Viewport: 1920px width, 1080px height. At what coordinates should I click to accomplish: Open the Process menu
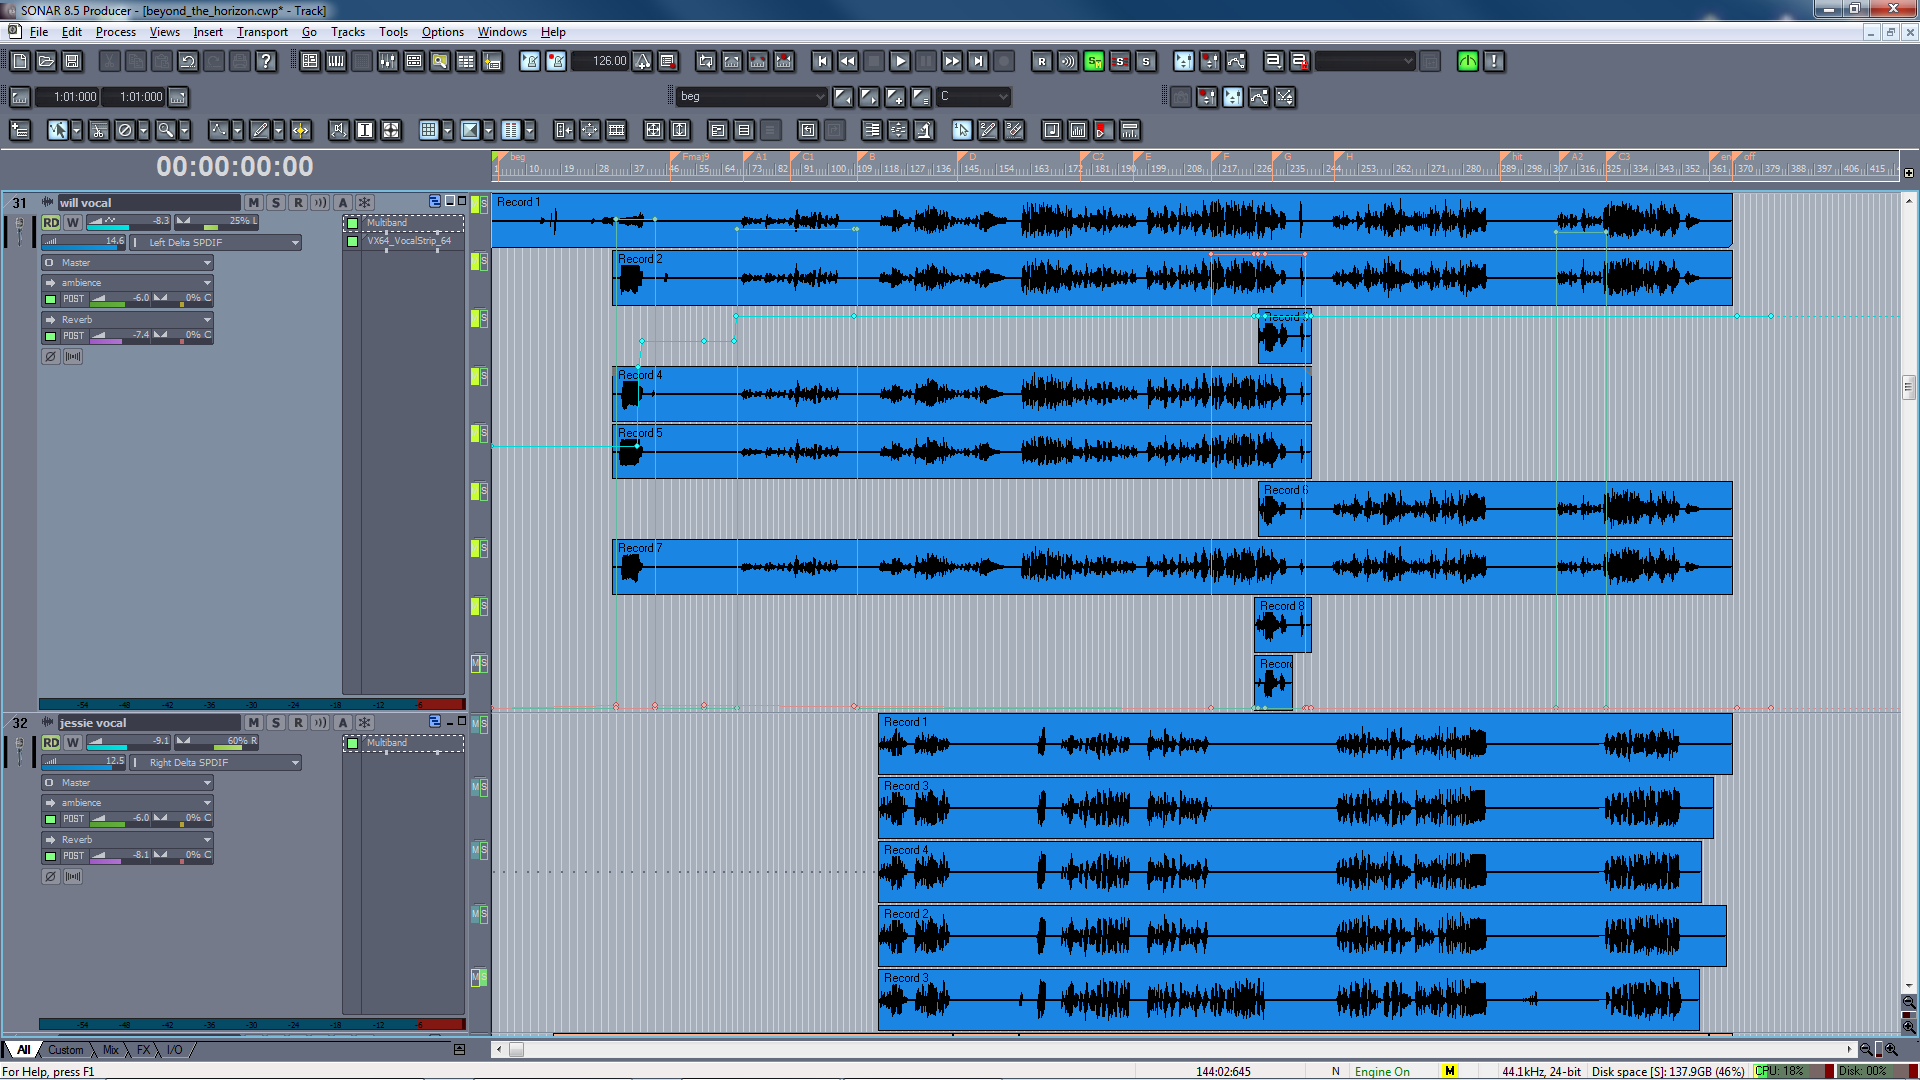tap(116, 32)
